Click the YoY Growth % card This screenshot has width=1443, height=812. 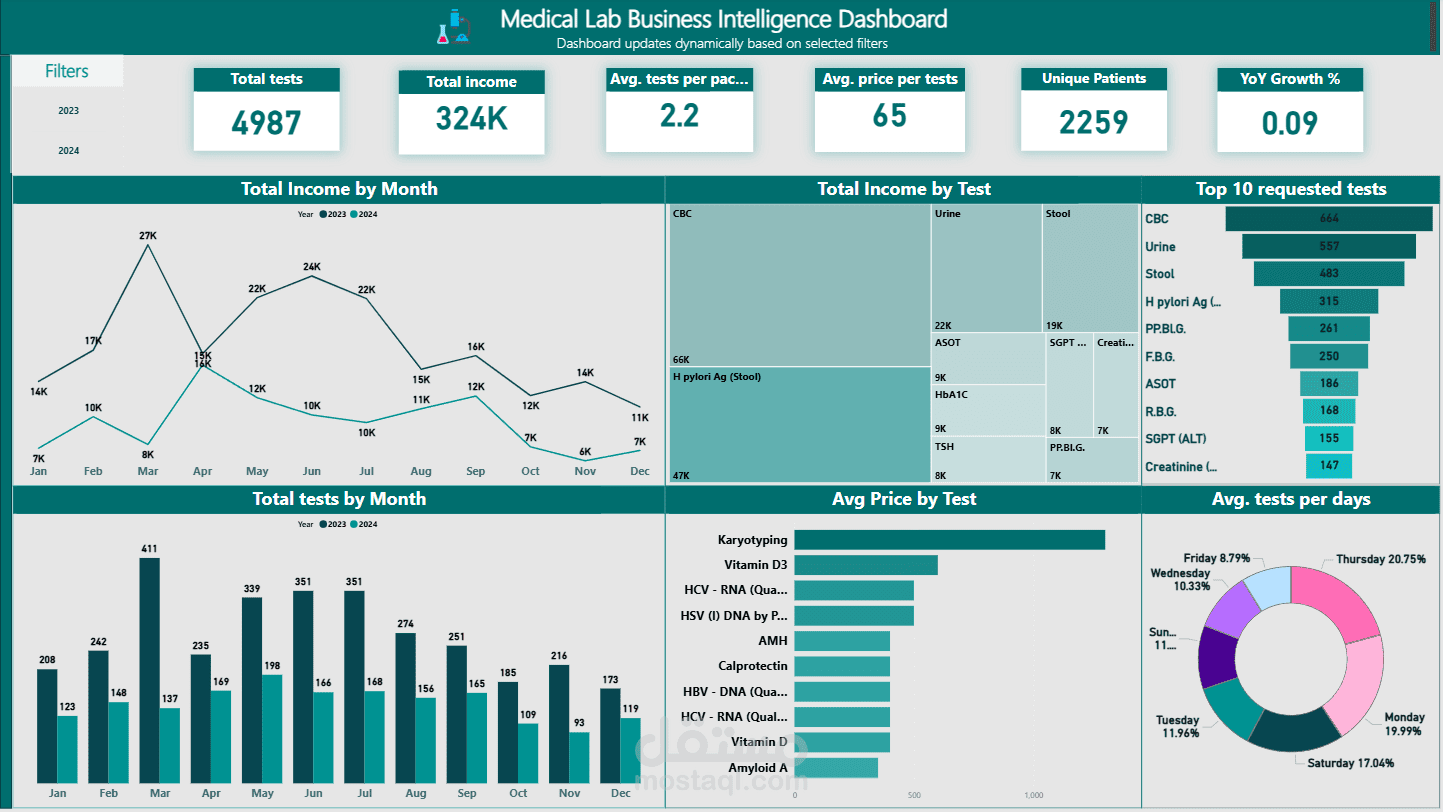[x=1289, y=108]
